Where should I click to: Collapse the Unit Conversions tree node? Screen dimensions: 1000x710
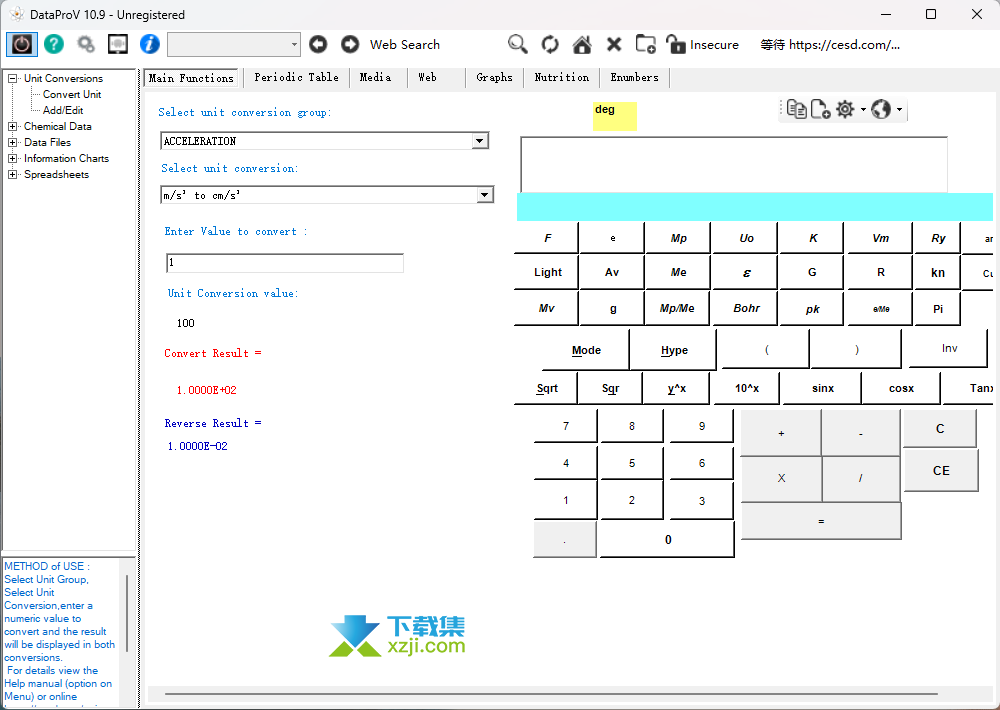12,78
